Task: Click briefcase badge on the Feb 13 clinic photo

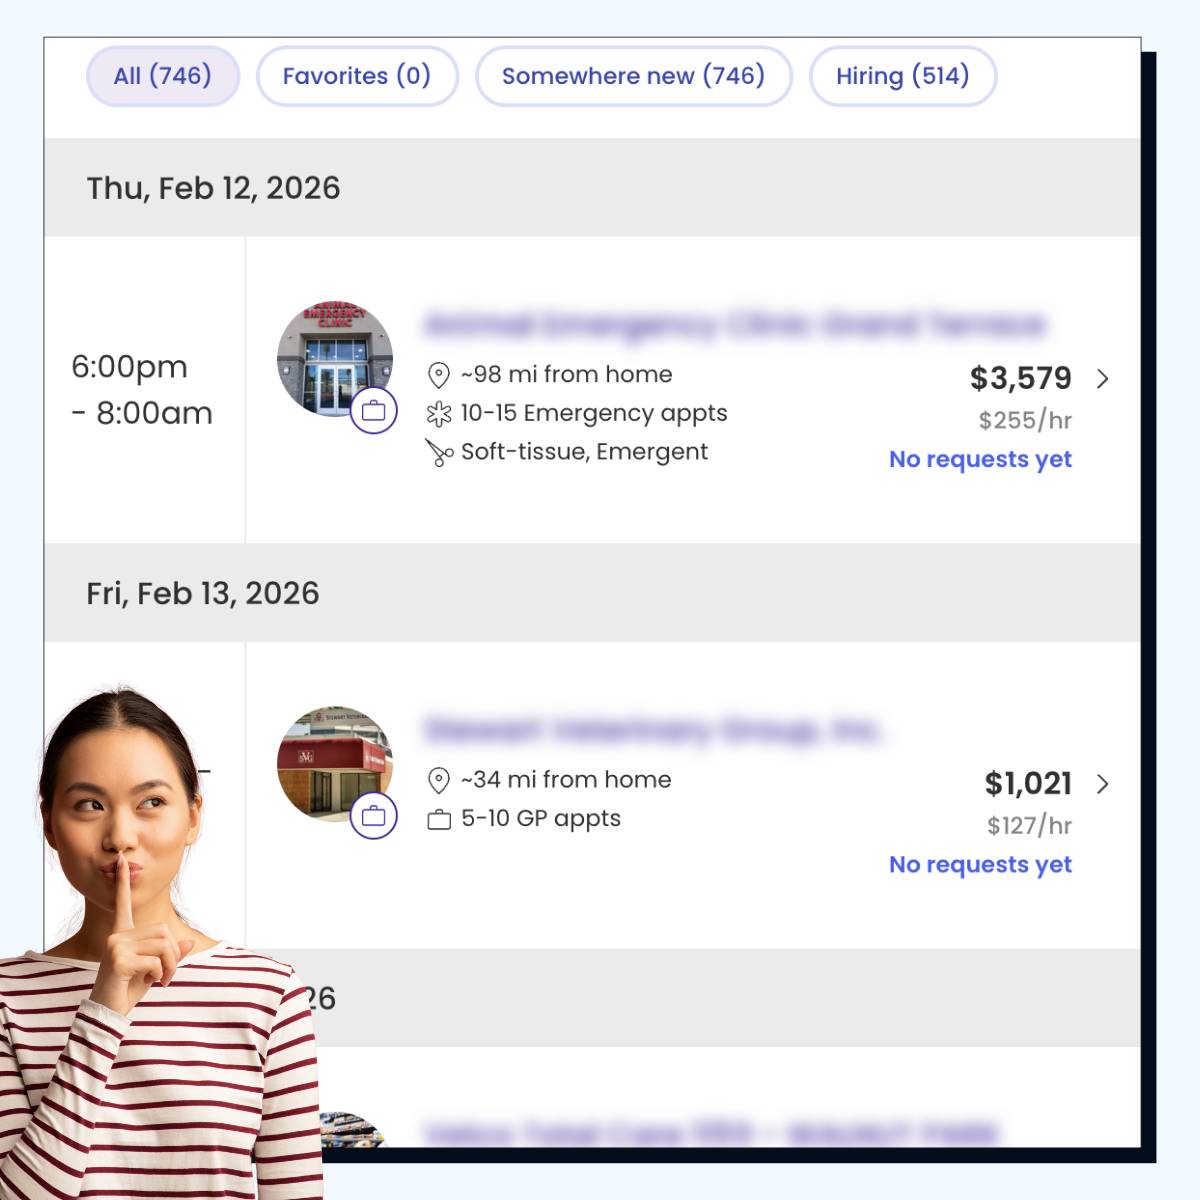Action: [374, 816]
